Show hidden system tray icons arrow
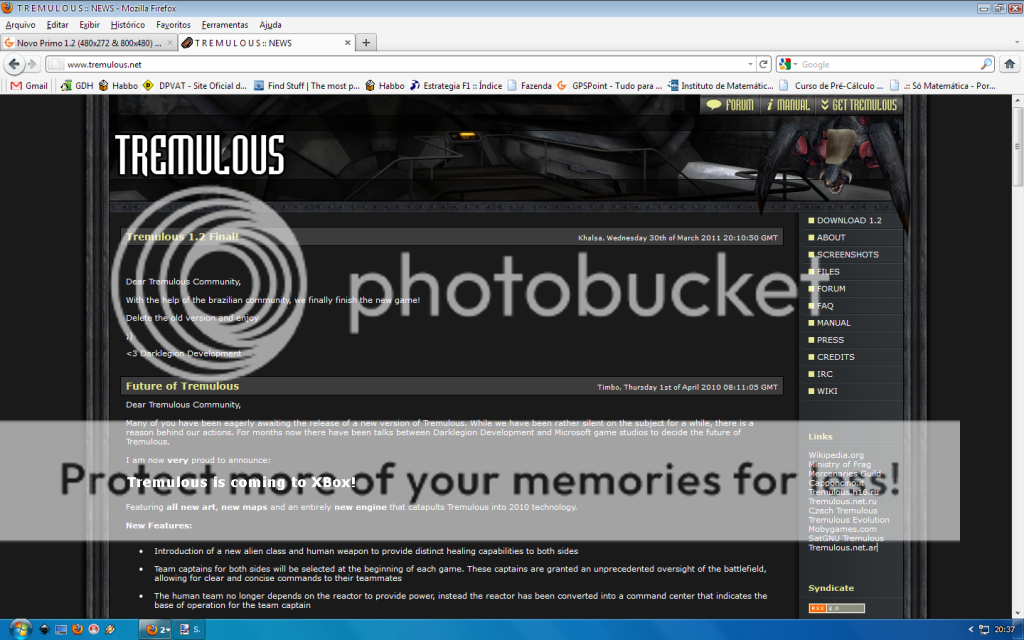The height and width of the screenshot is (640, 1024). [970, 630]
